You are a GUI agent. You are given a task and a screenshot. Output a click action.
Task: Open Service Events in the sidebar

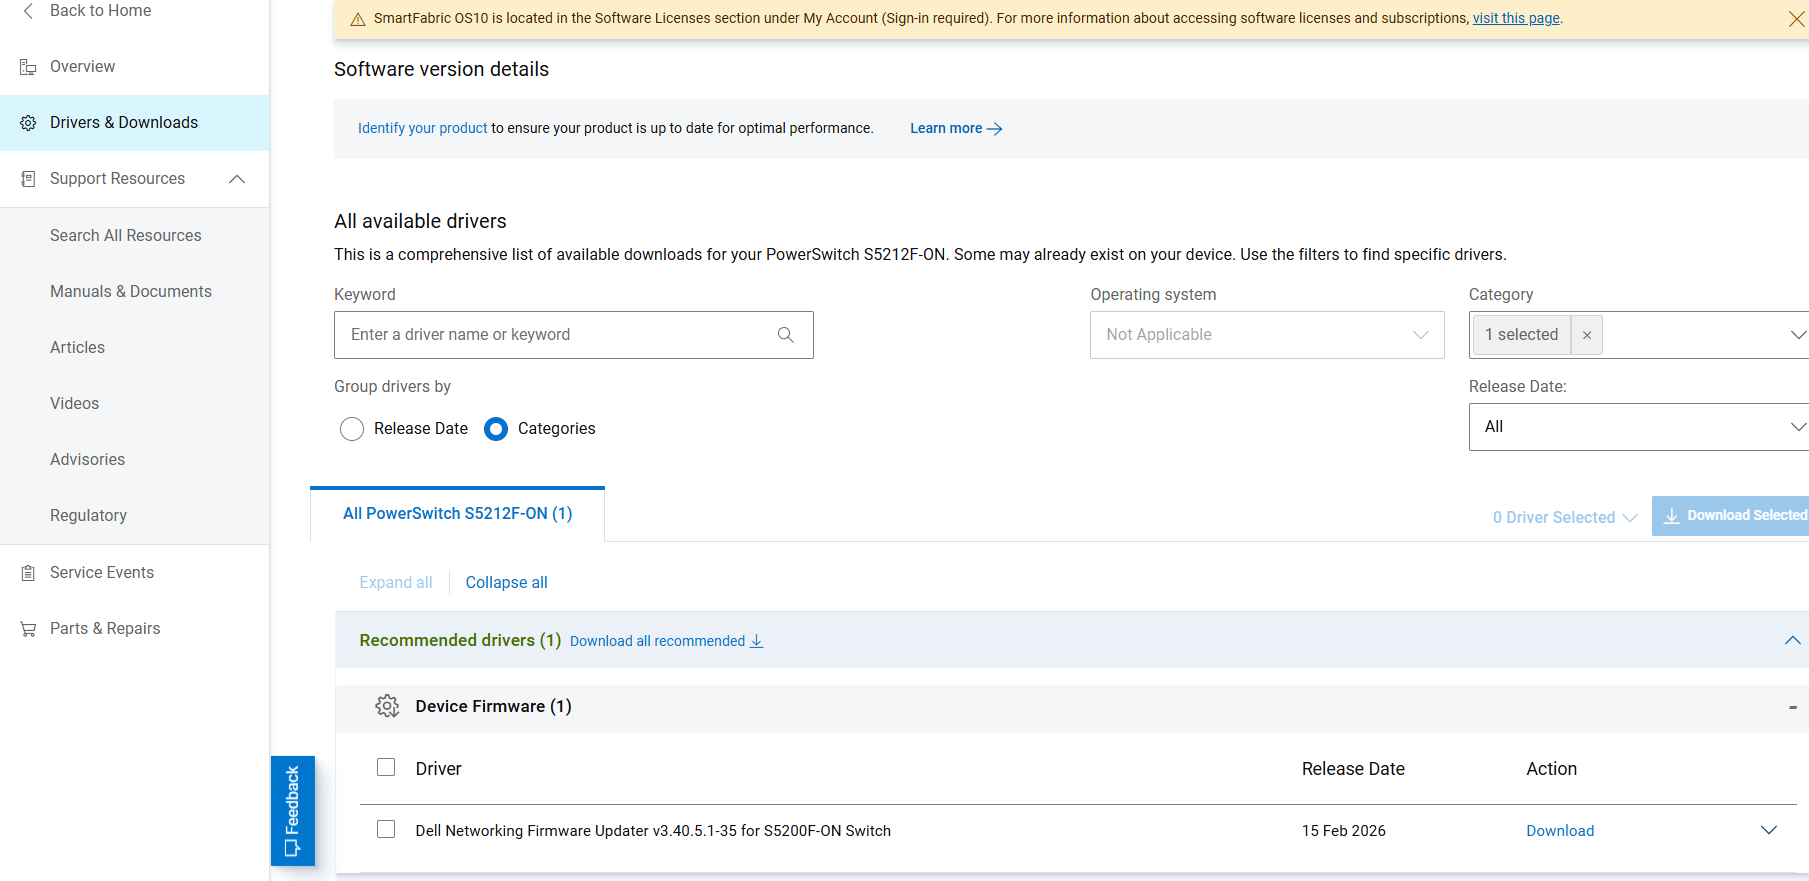coord(102,573)
